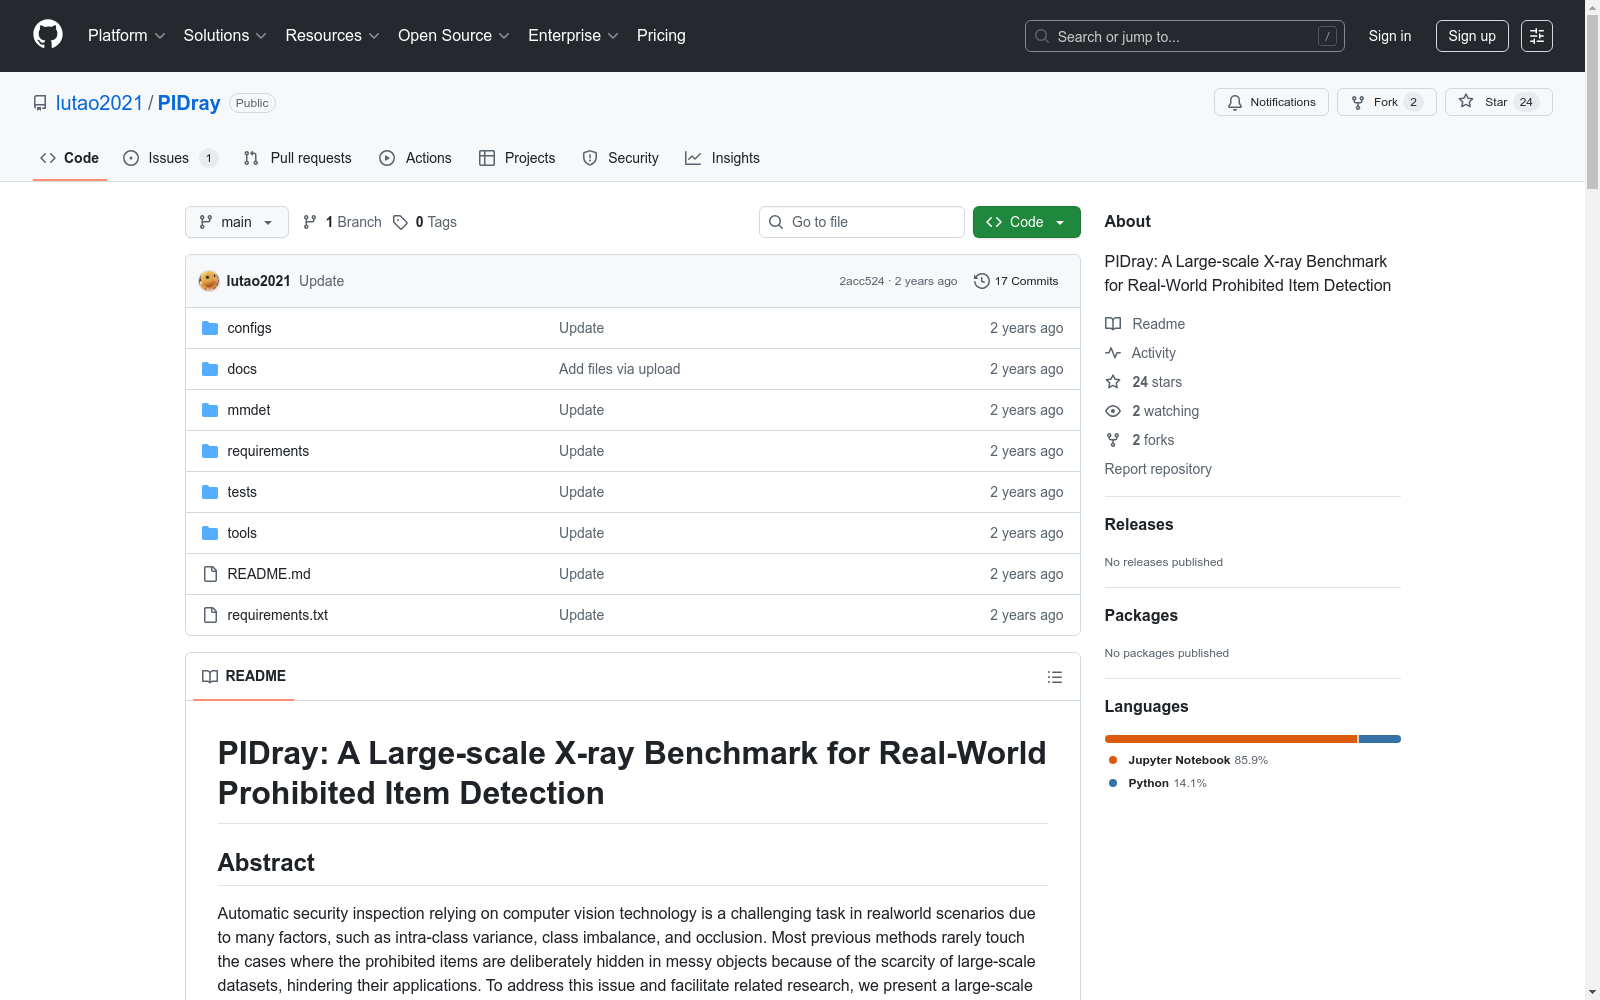Expand the Solutions menu

pyautogui.click(x=225, y=36)
